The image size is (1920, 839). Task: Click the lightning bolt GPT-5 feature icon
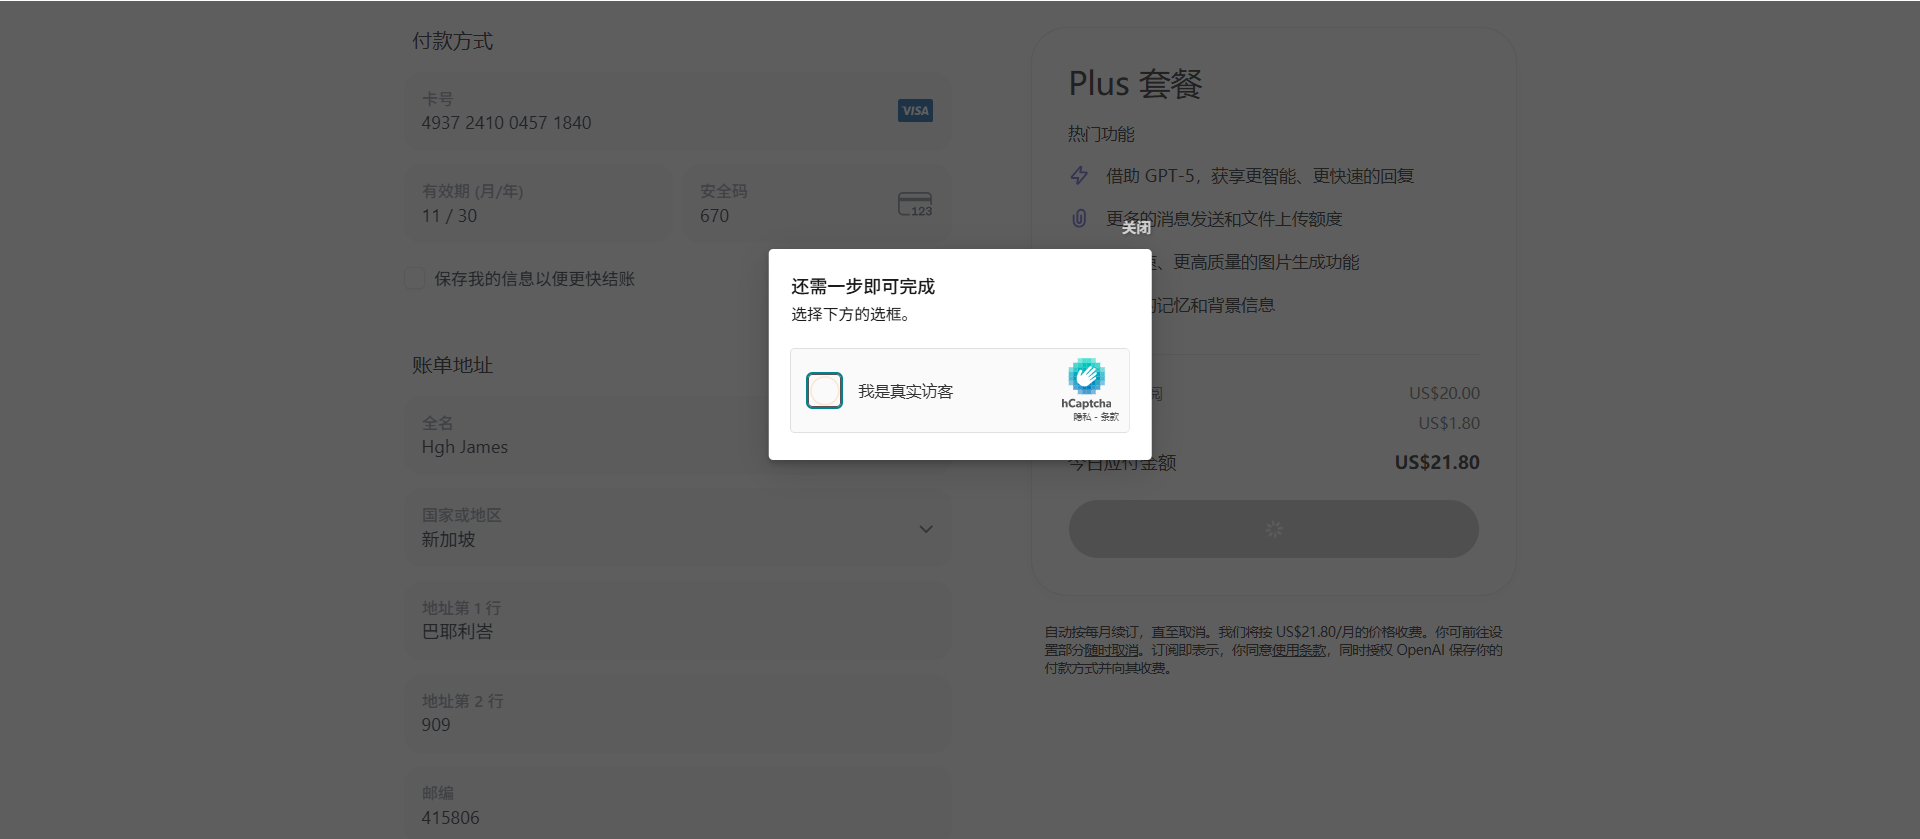tap(1079, 176)
